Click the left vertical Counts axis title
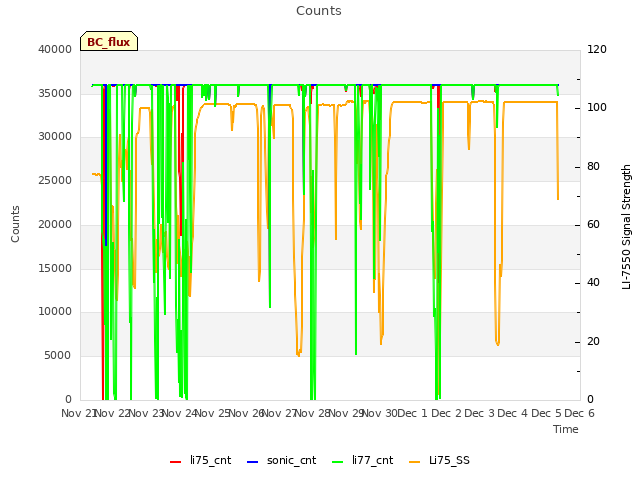The height and width of the screenshot is (480, 640). point(15,224)
